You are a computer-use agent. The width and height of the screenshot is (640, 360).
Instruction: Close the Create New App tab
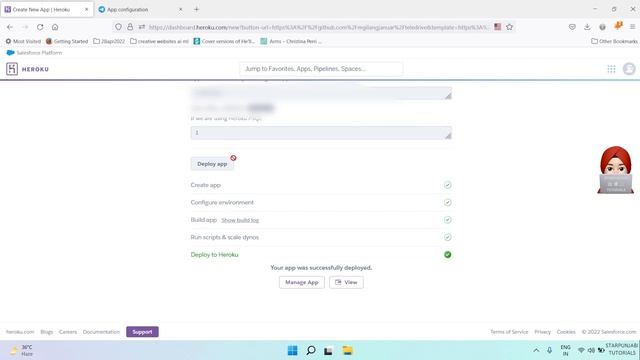(87, 9)
